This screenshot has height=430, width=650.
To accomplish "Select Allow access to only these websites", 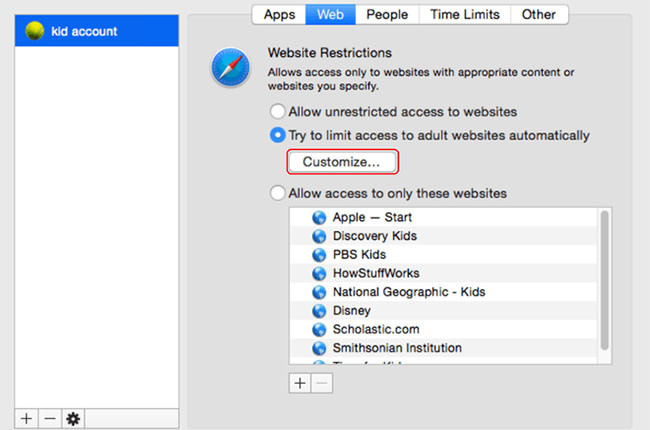I will (x=276, y=193).
